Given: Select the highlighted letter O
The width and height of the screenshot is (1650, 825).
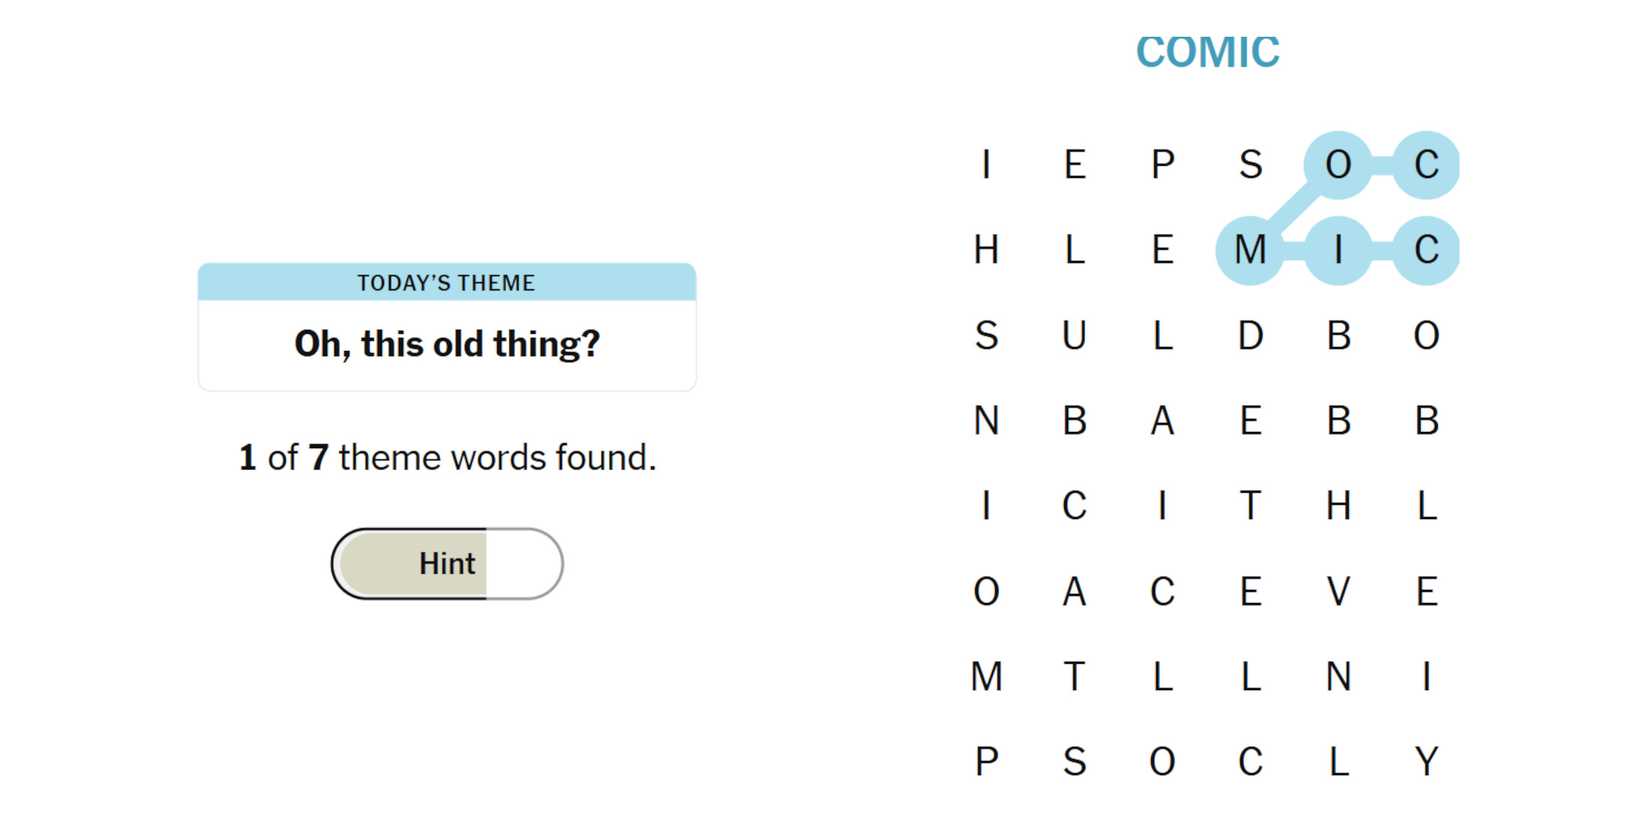Looking at the screenshot, I should (1338, 165).
